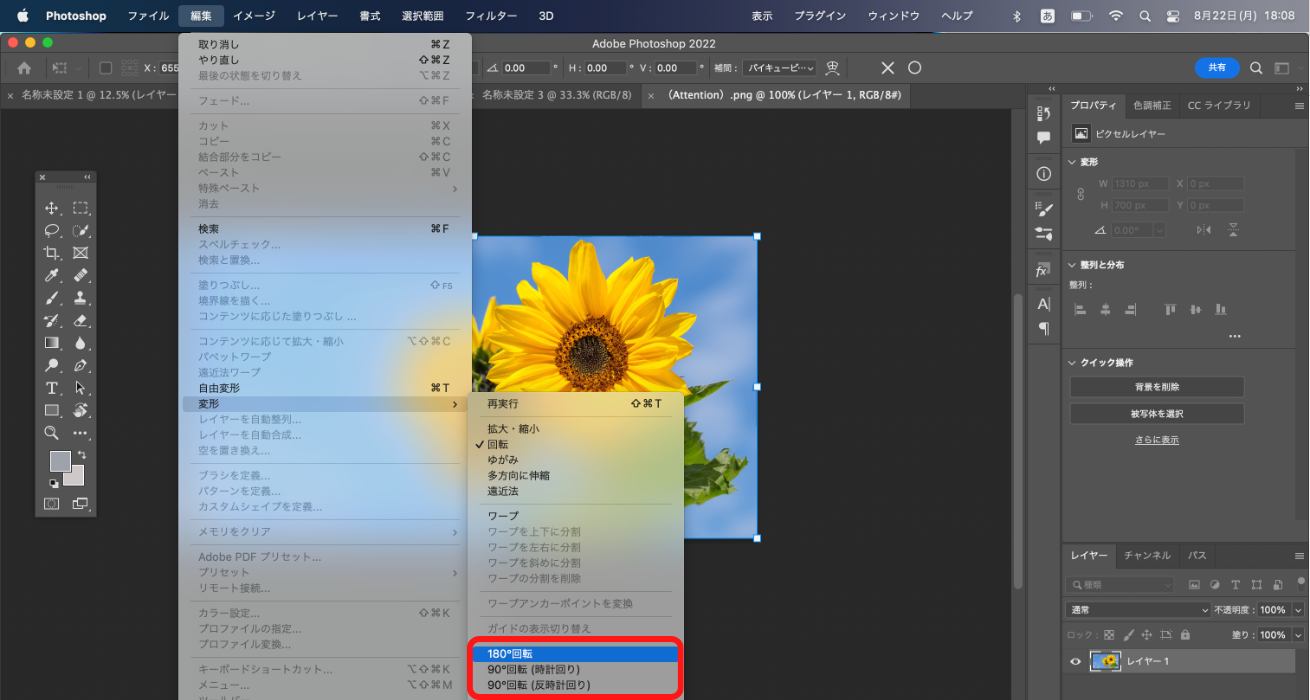The width and height of the screenshot is (1310, 700).
Task: Toggle visibility of レイヤー 1
Action: coord(1076,661)
